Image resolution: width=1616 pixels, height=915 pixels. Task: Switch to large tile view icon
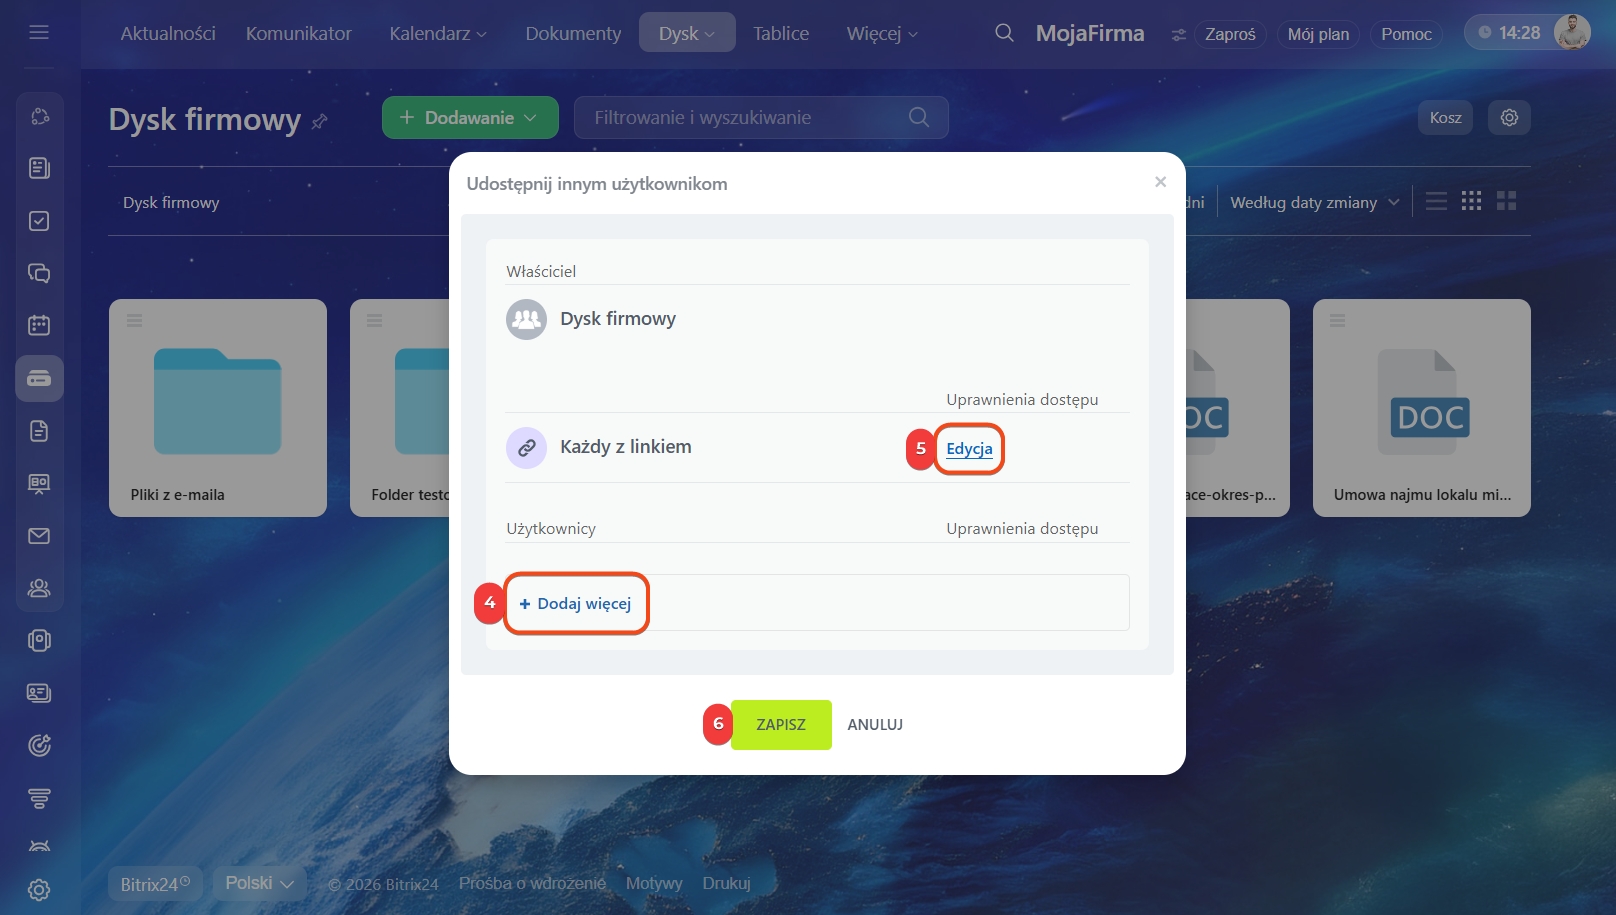pos(1506,201)
